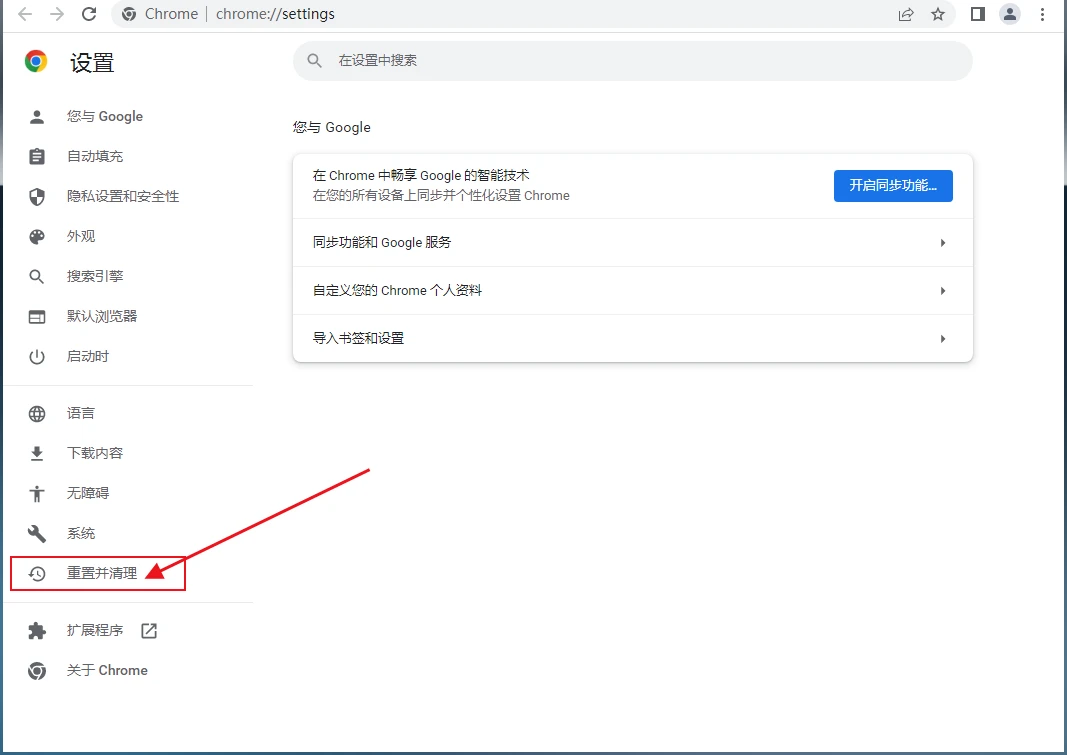Click the 您与 Google section heading
This screenshot has width=1067, height=755.
tap(331, 127)
